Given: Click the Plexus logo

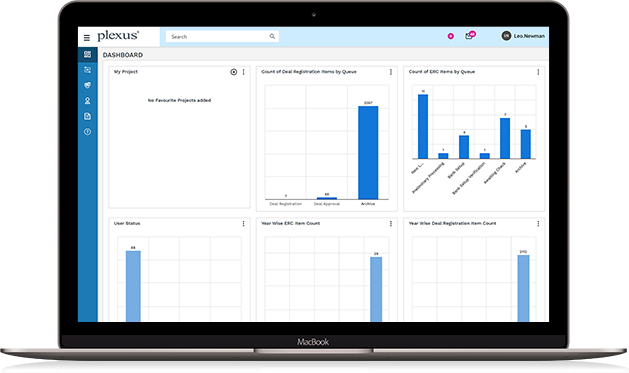Looking at the screenshot, I should pos(118,36).
